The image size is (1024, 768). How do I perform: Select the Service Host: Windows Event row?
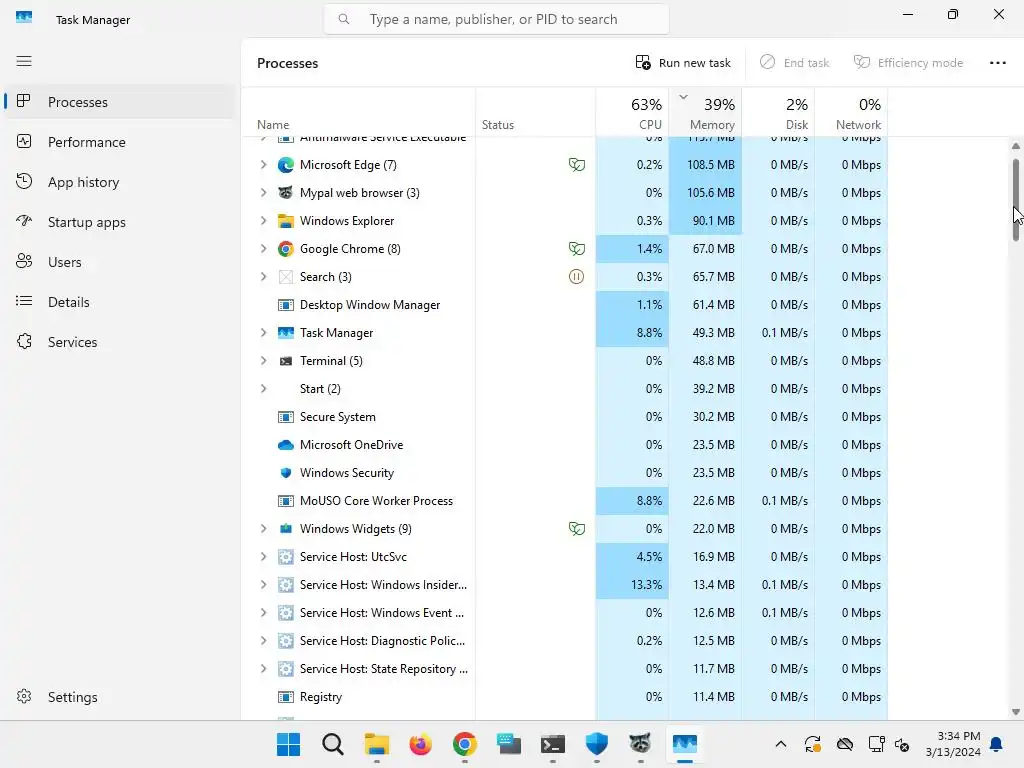click(x=564, y=613)
